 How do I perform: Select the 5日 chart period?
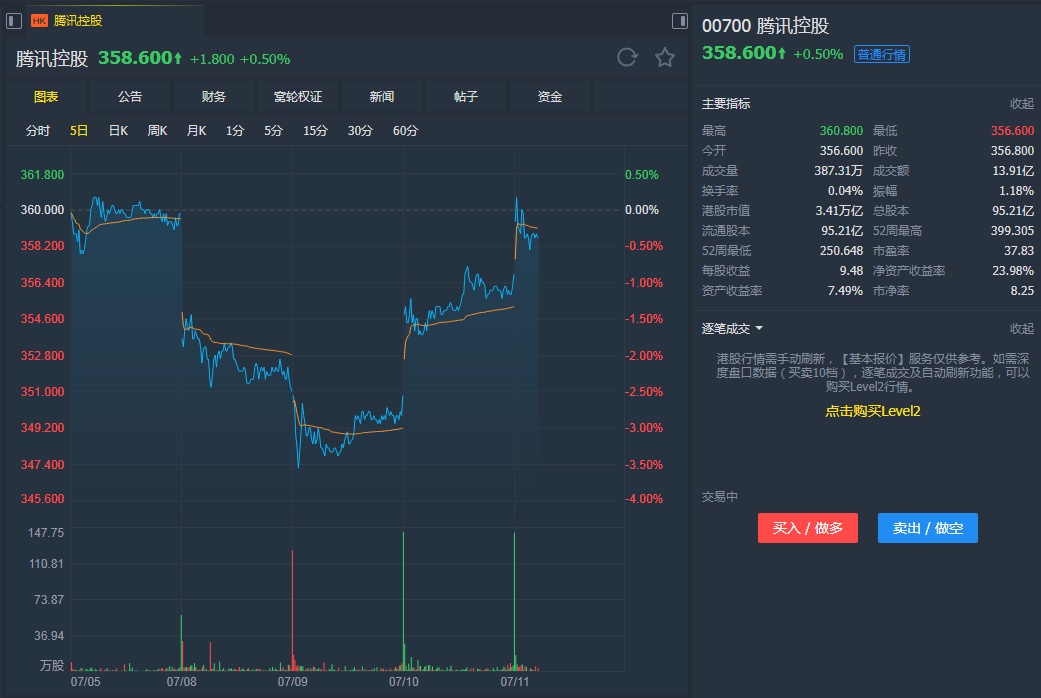(79, 131)
